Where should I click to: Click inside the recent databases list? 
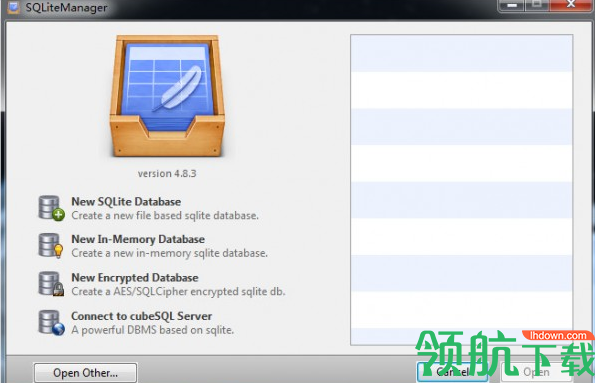point(461,190)
